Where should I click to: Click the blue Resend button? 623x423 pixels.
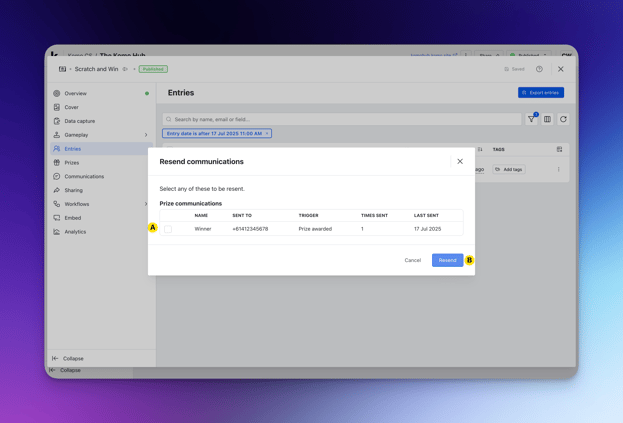[447, 260]
